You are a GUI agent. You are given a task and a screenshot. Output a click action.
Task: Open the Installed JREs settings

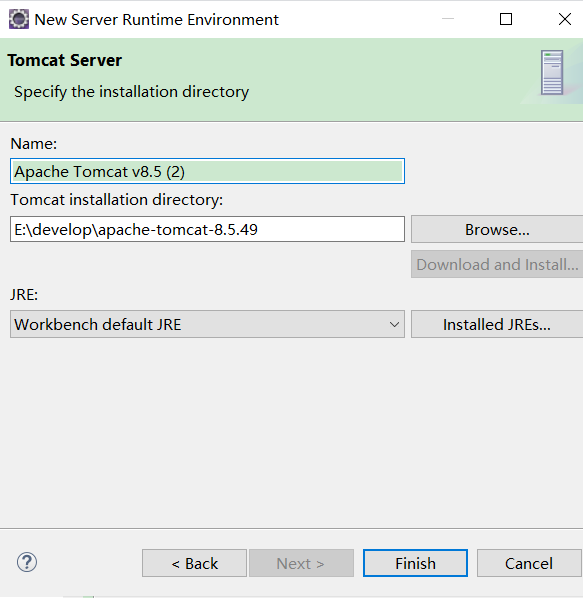pos(497,324)
